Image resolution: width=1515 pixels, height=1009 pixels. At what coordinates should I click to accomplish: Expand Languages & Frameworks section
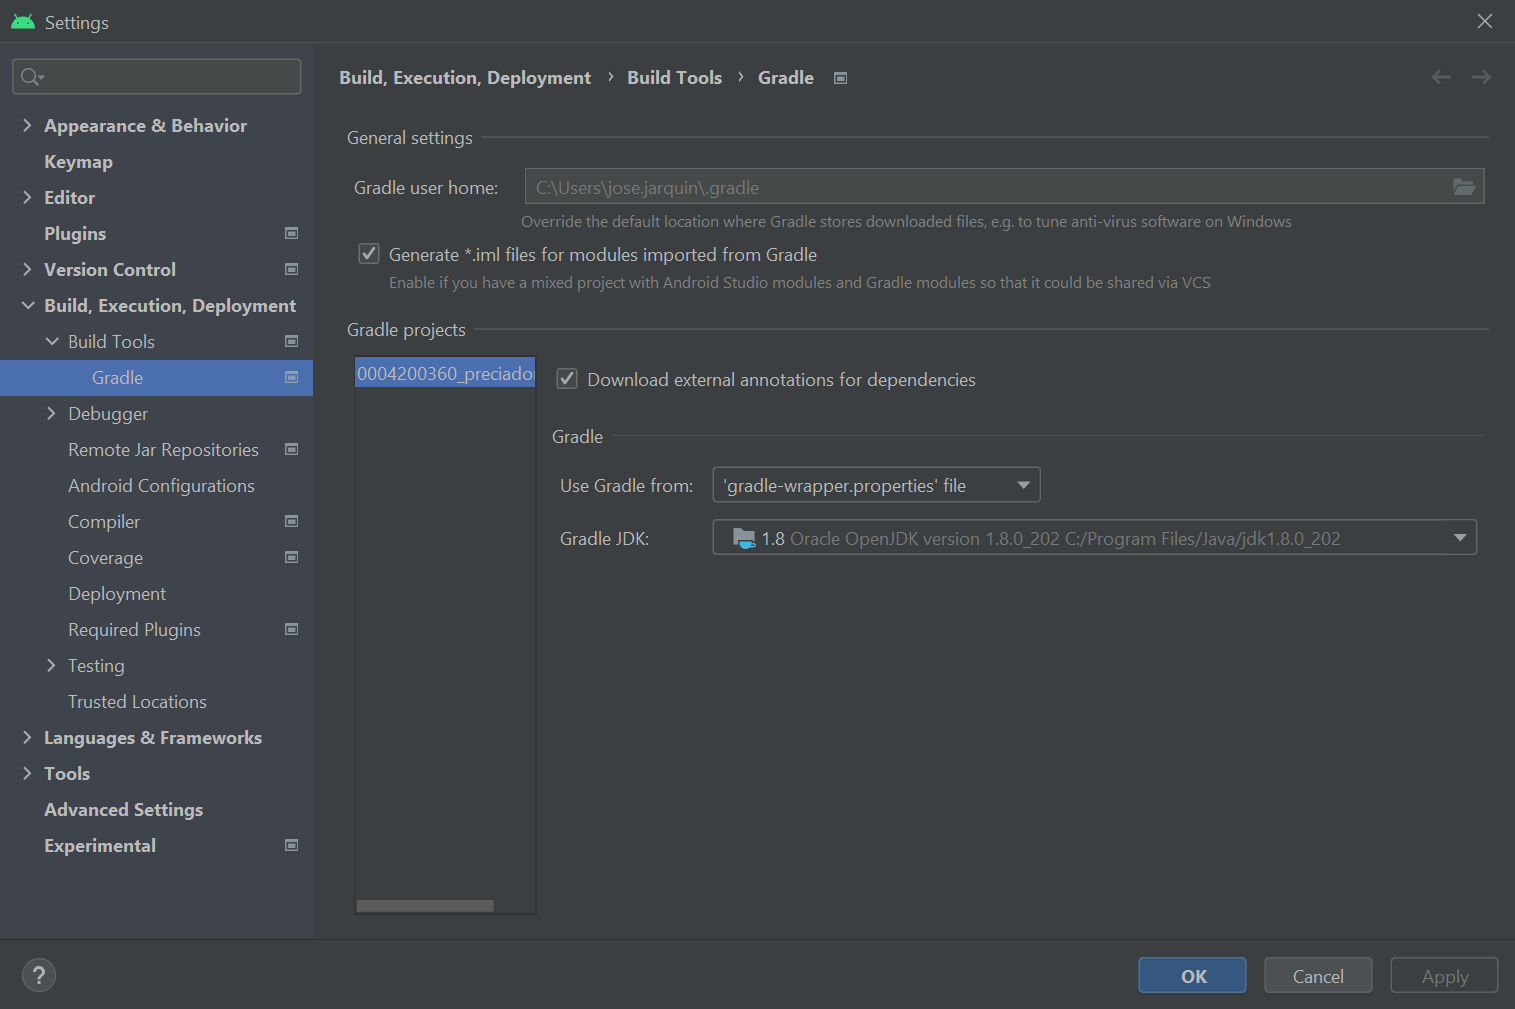click(x=27, y=737)
